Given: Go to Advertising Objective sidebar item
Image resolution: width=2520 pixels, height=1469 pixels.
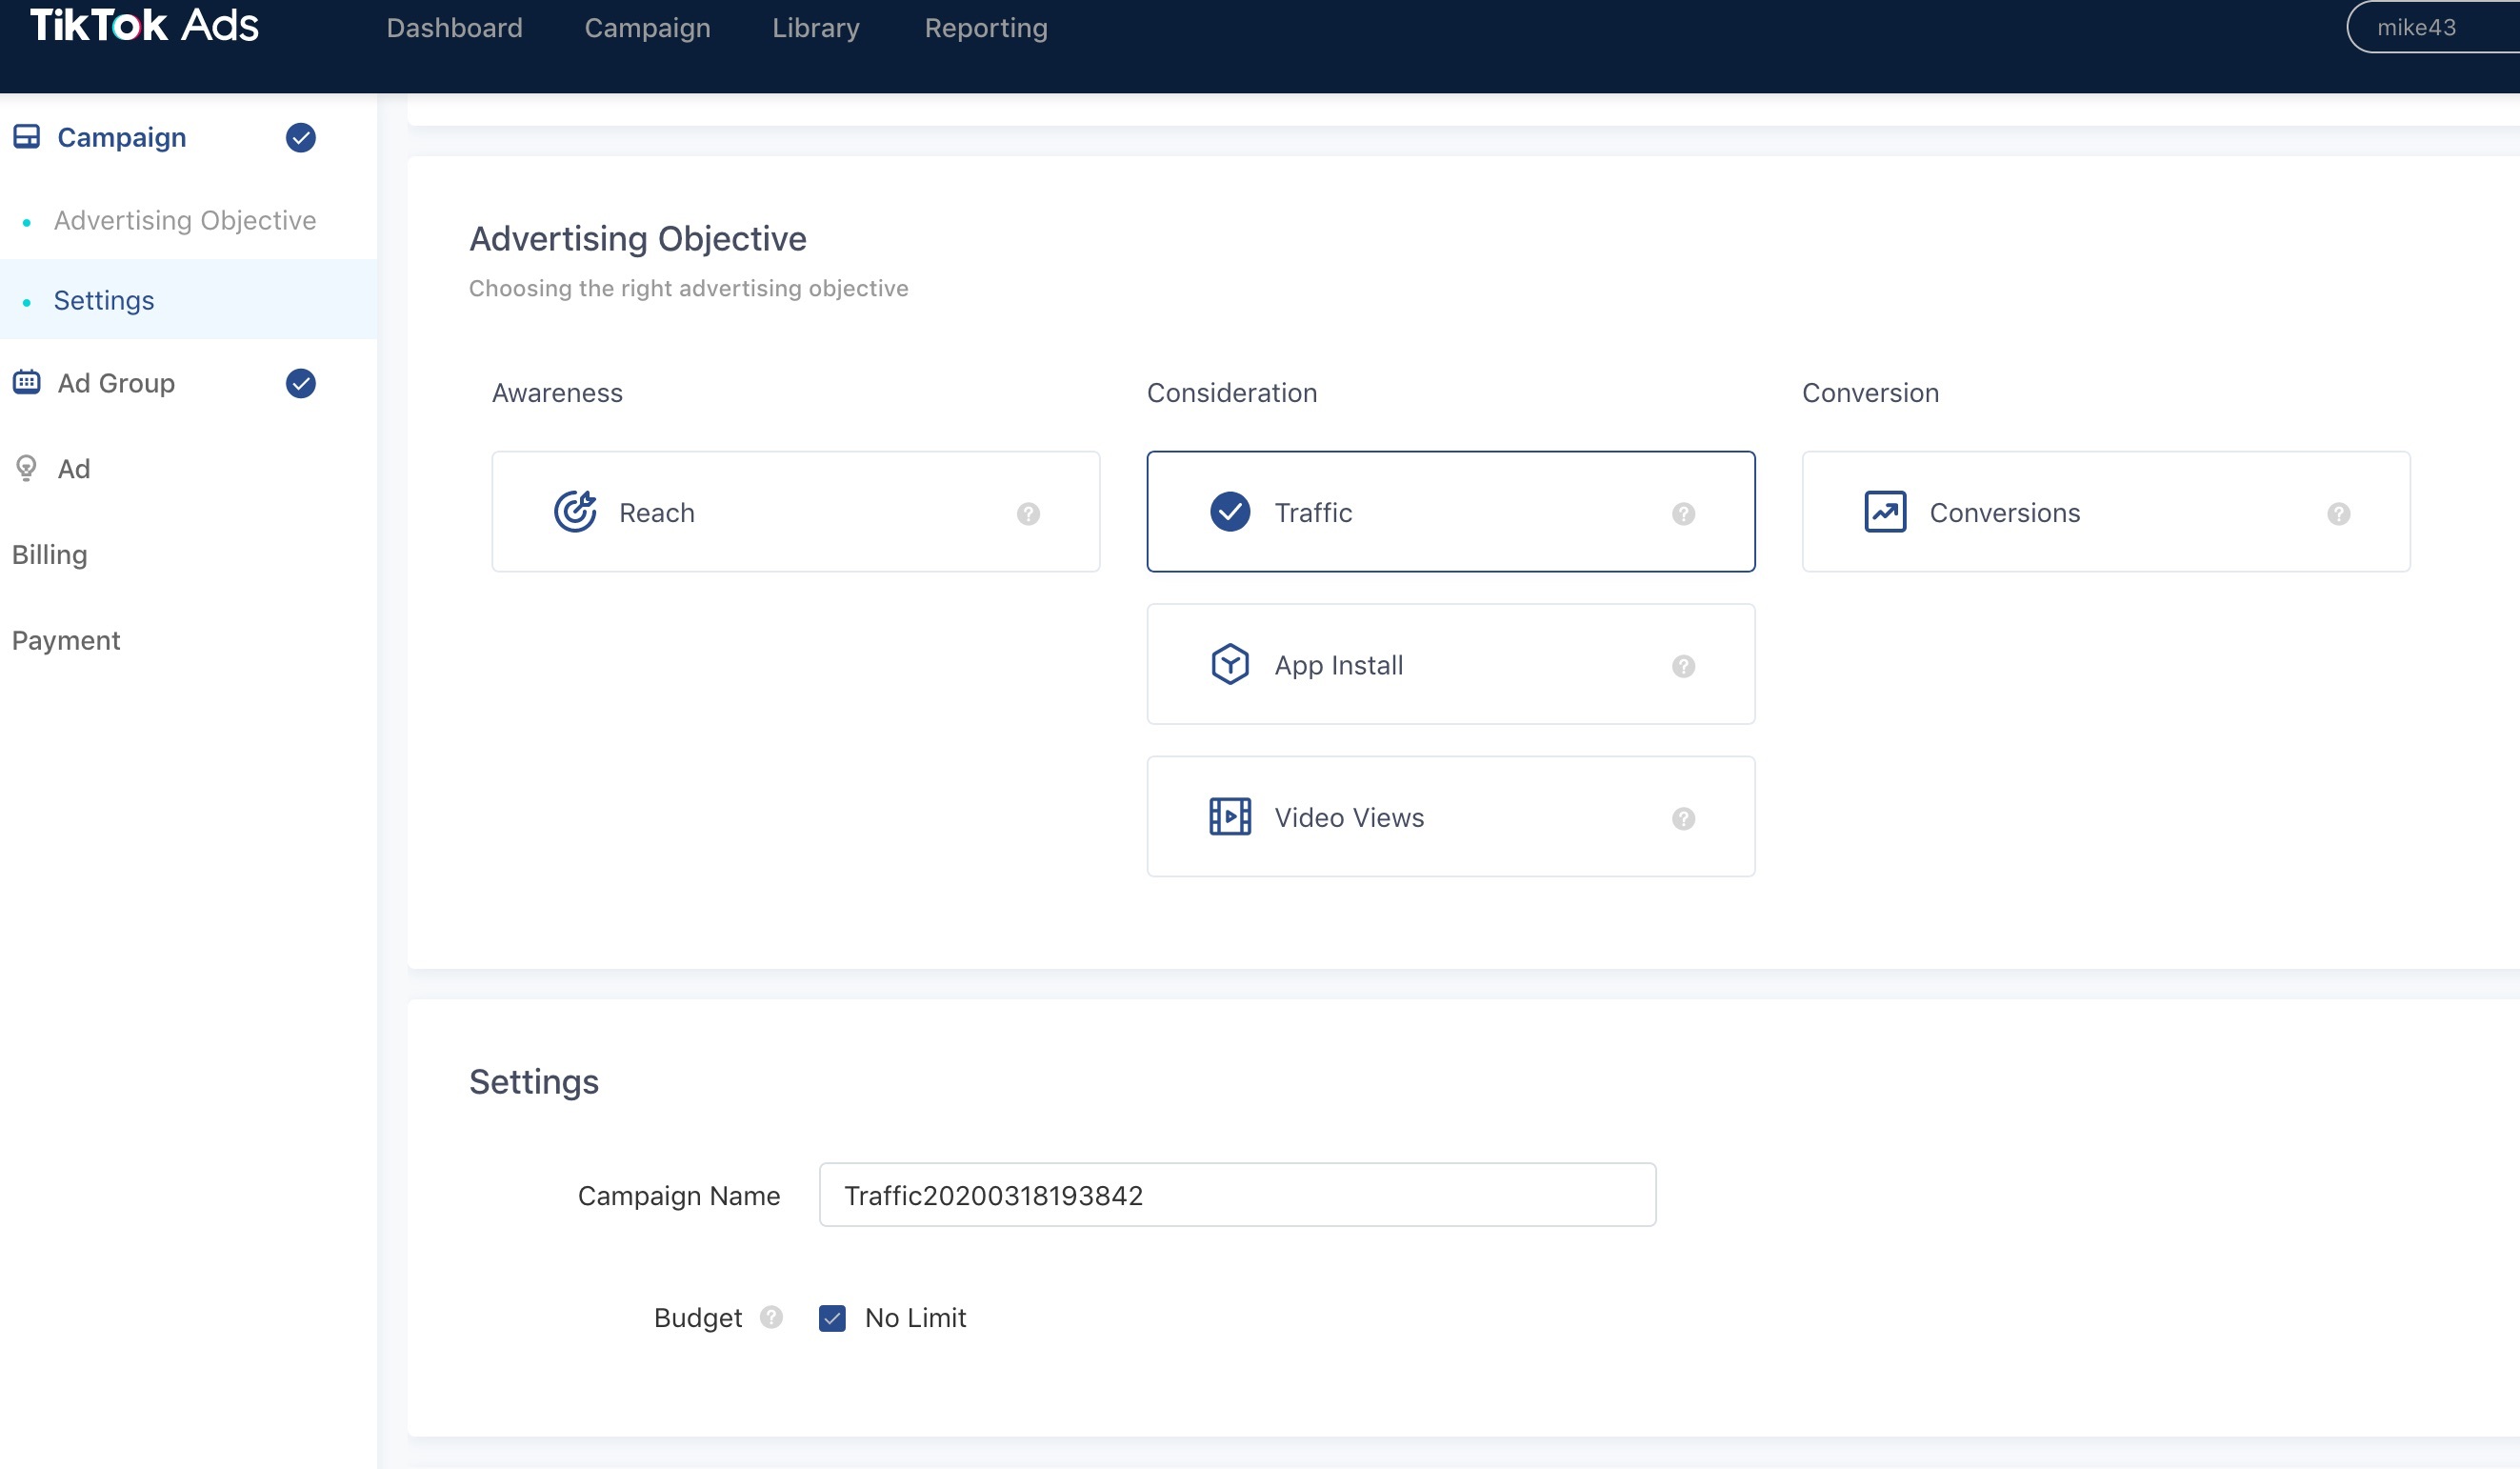Looking at the screenshot, I should (185, 220).
